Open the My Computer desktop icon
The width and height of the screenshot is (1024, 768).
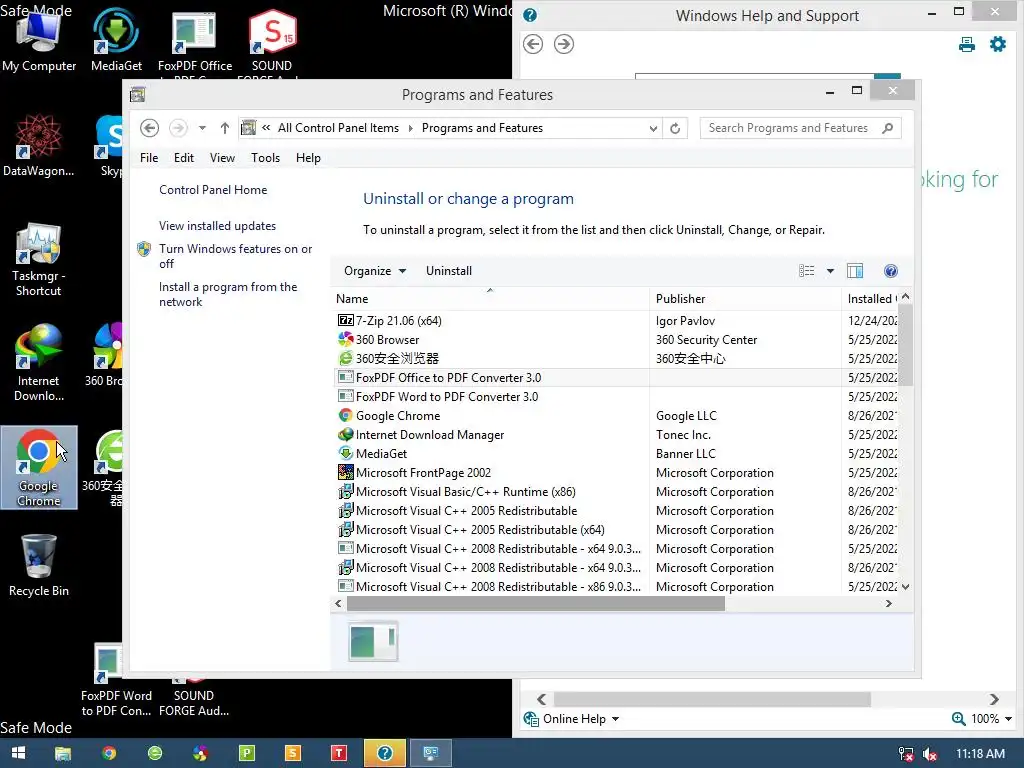[39, 40]
